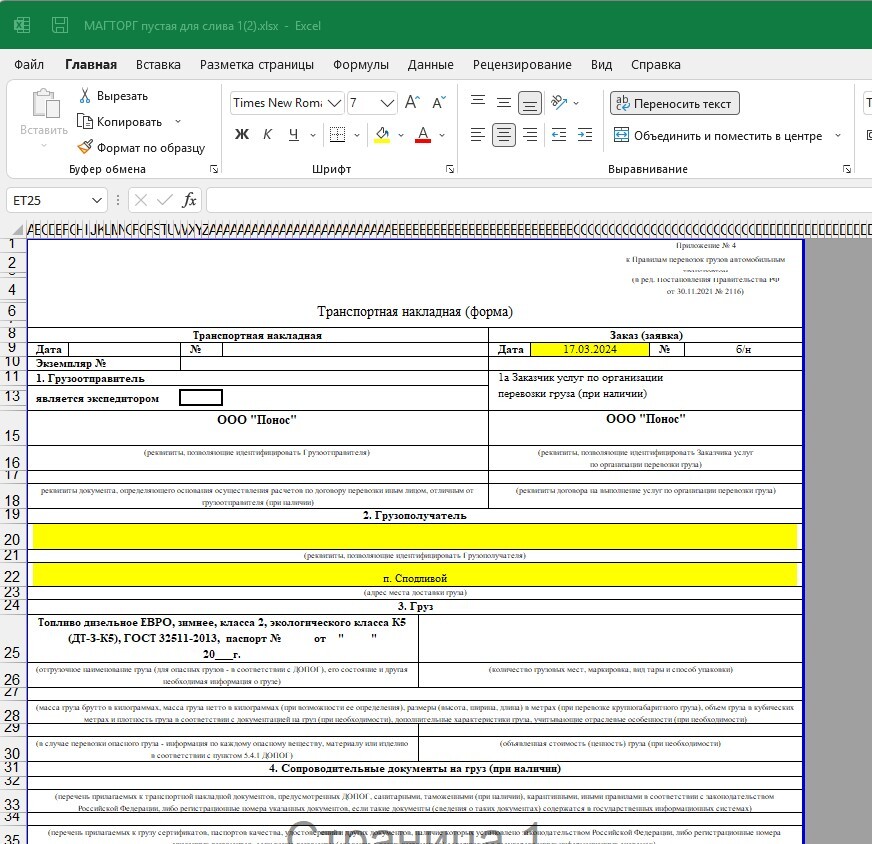
Task: Toggle Переносить текст wrap text
Action: click(x=675, y=103)
